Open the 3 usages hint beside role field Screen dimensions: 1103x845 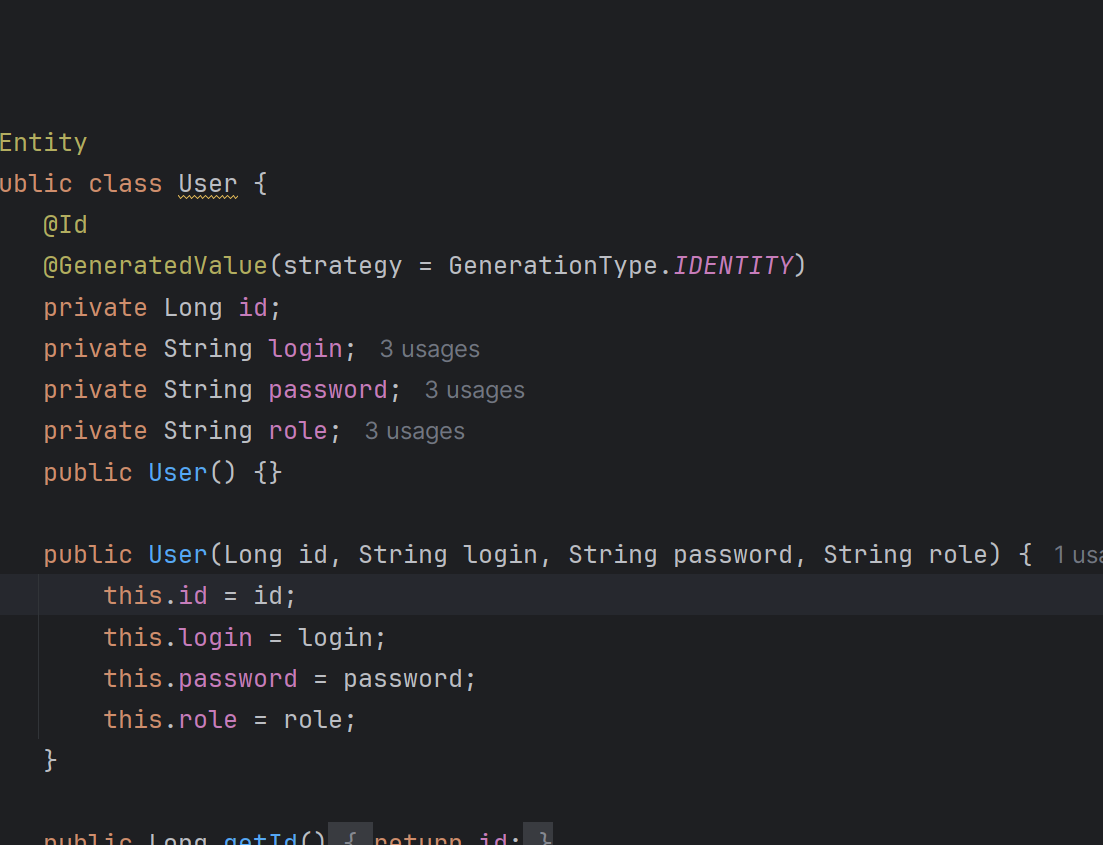coord(414,431)
